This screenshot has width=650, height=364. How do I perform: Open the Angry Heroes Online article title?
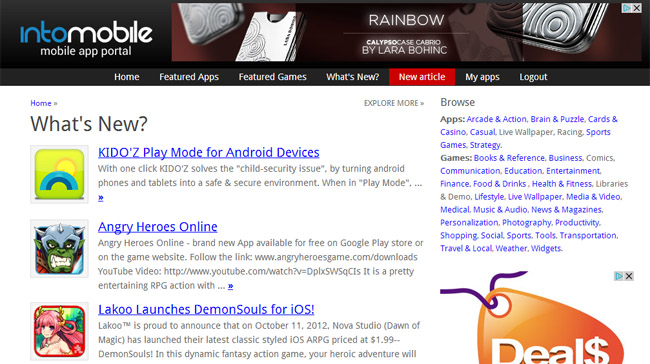coord(158,227)
